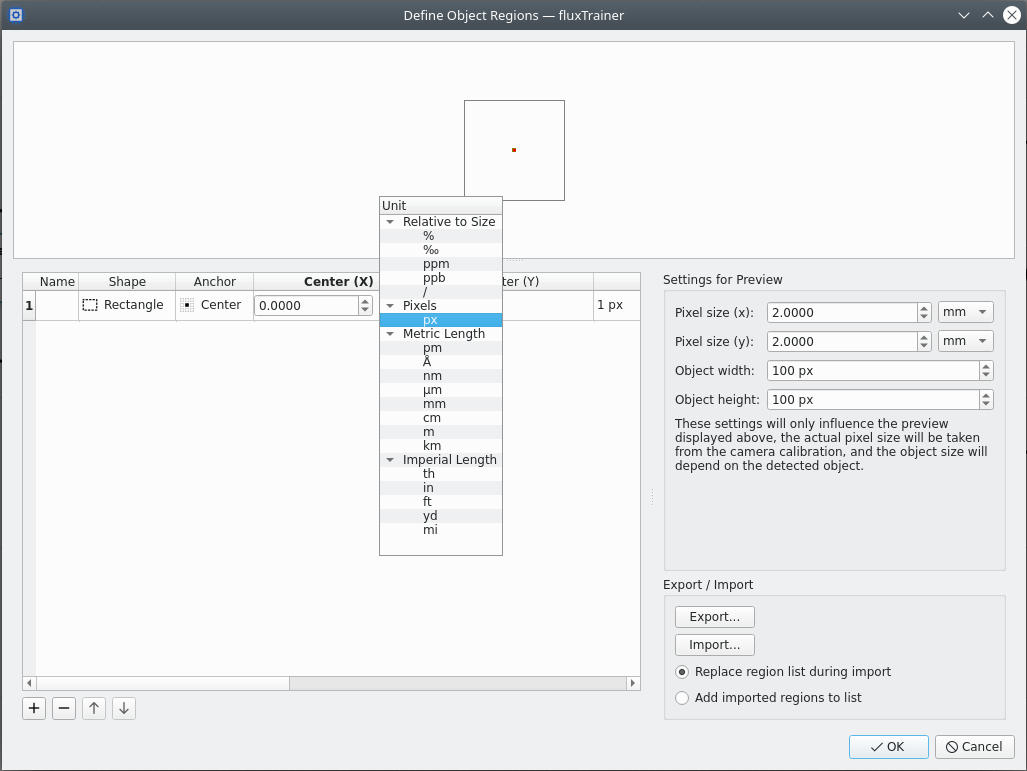Choose the m unit
Screen dimensions: 1027x771
point(441,432)
